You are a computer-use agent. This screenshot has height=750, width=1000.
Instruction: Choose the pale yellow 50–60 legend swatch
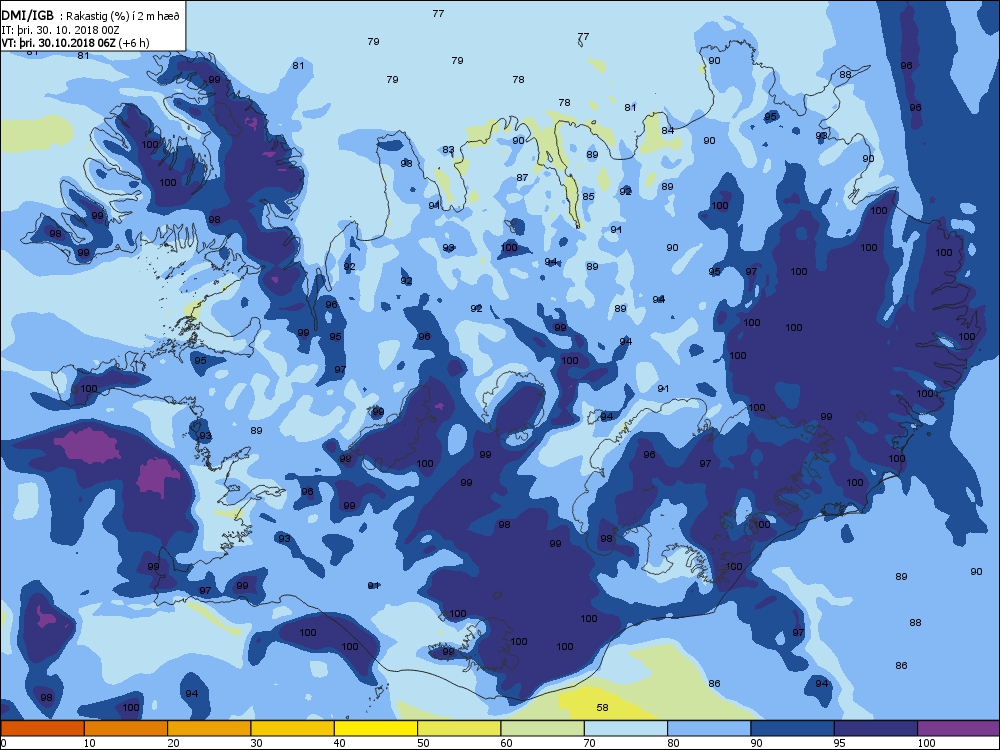click(459, 728)
